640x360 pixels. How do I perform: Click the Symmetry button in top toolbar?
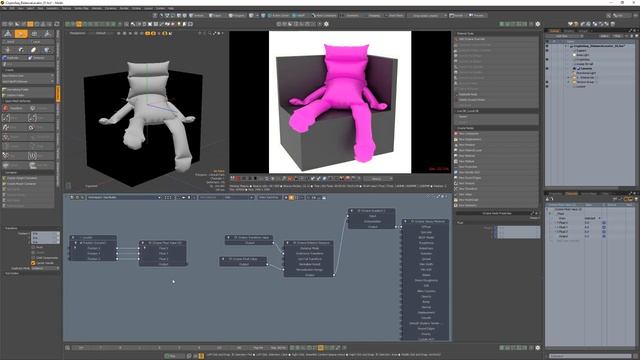(x=353, y=16)
